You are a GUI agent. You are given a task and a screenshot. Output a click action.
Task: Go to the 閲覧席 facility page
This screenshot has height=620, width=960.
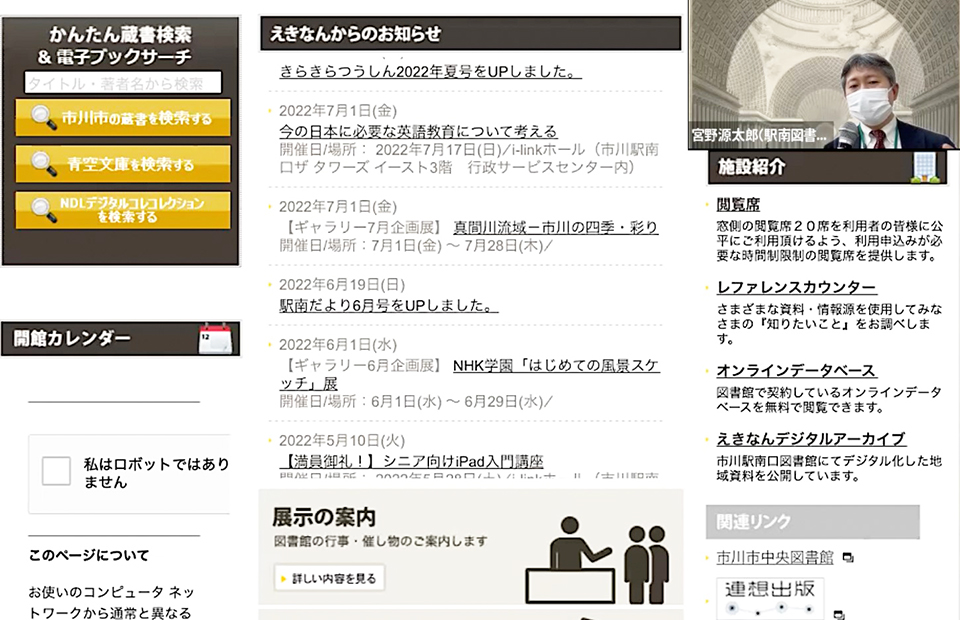tap(738, 204)
